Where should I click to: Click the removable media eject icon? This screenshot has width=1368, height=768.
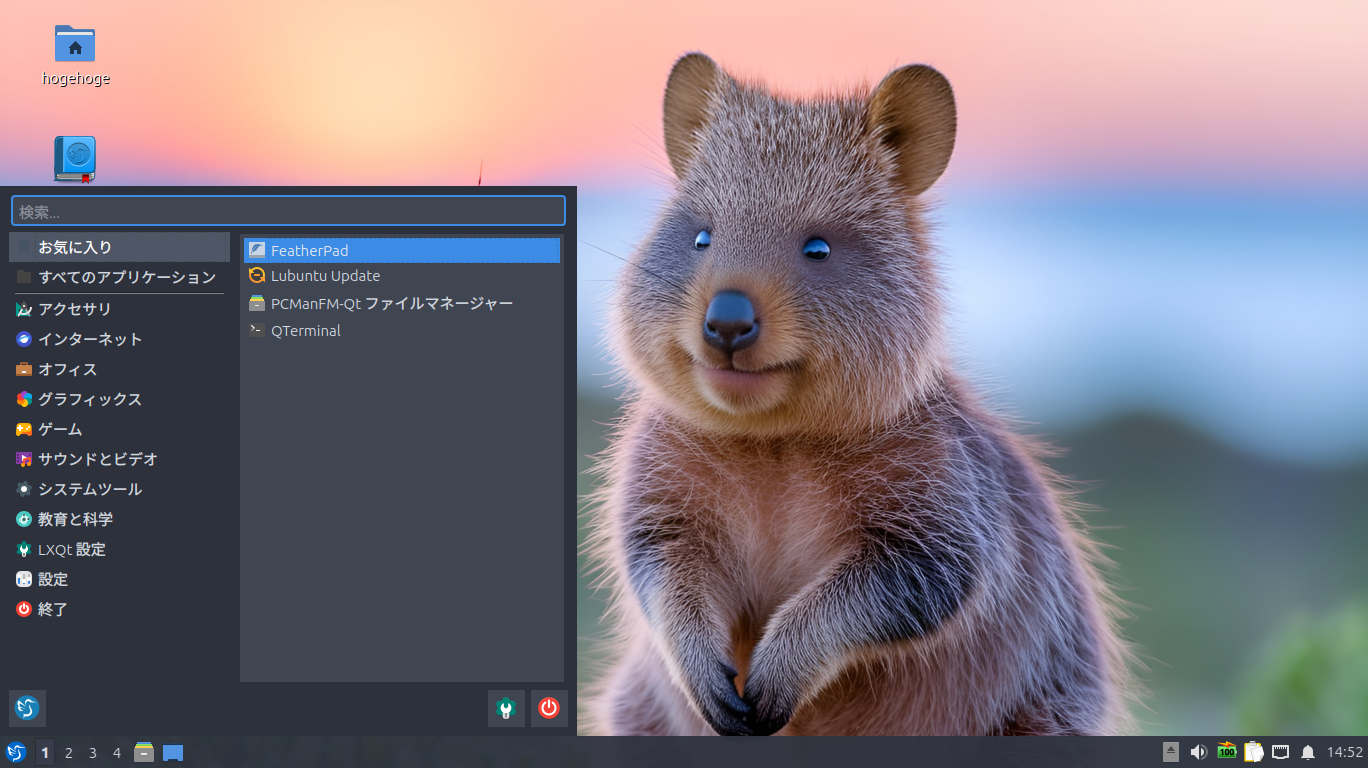[x=1171, y=752]
